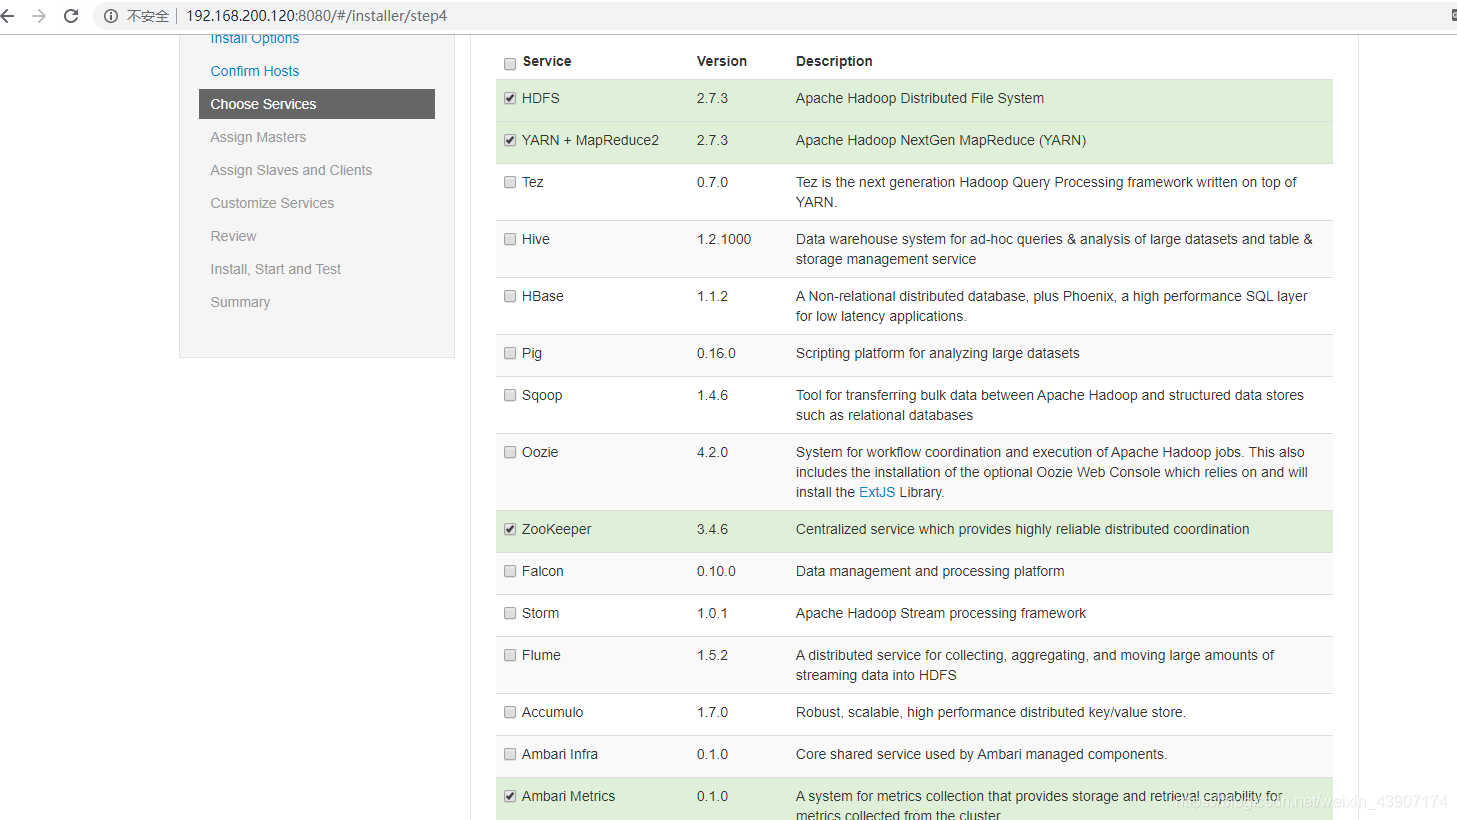
Task: Click the Description column header
Action: (x=834, y=61)
